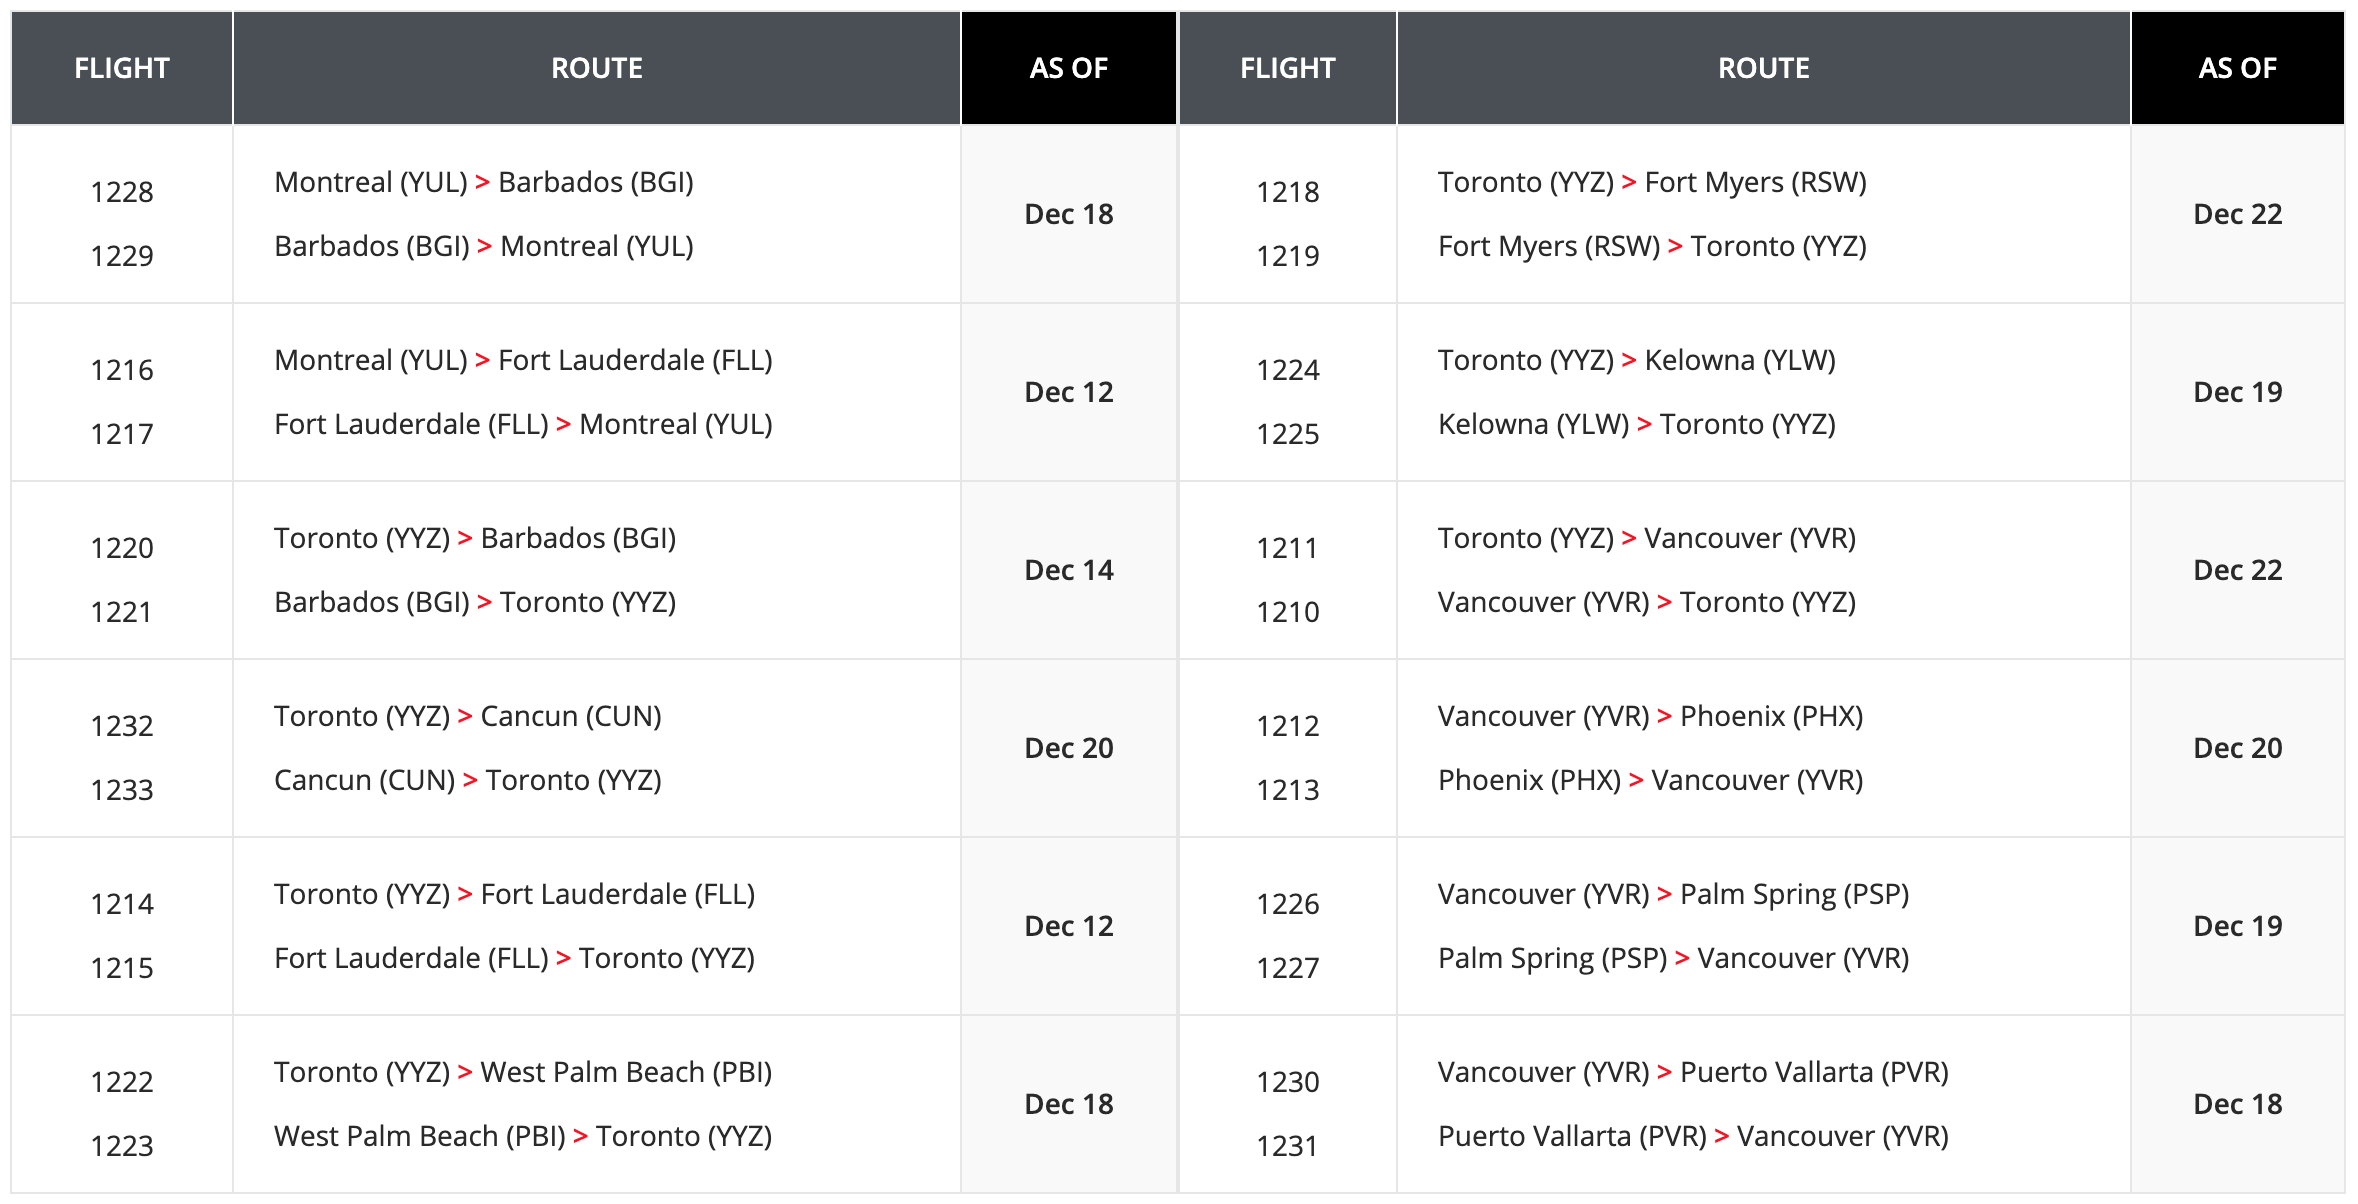Click the ROUTE header above Fort Myers routes
Screen dimensions: 2358x1204
(x=1763, y=68)
